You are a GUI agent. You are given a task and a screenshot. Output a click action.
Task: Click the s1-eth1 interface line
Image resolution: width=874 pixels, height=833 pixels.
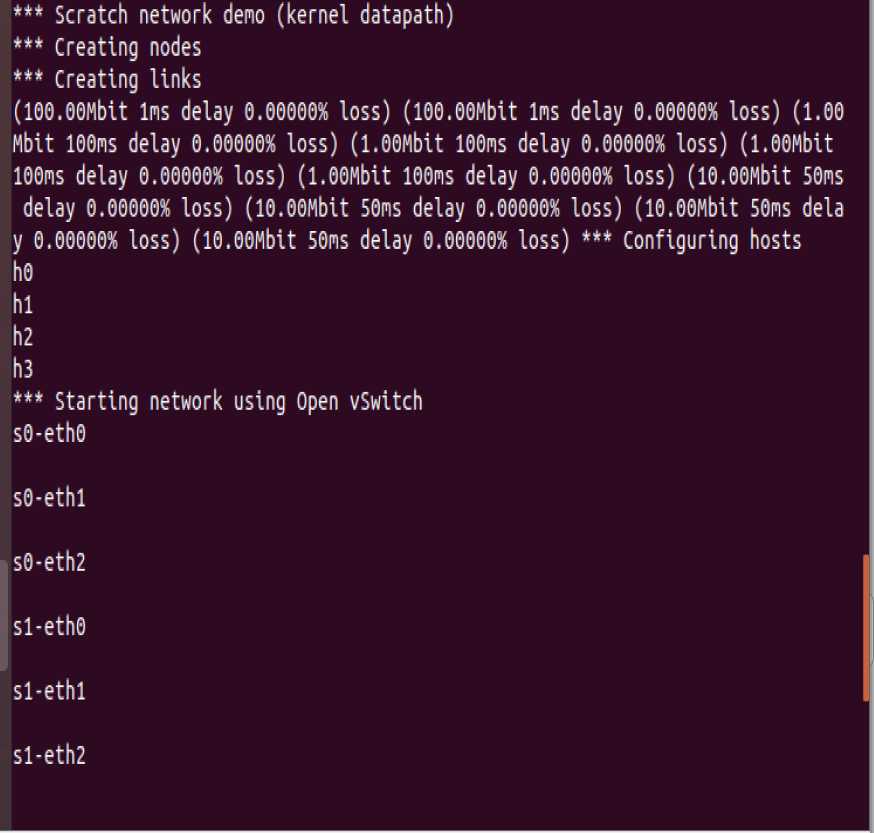49,691
